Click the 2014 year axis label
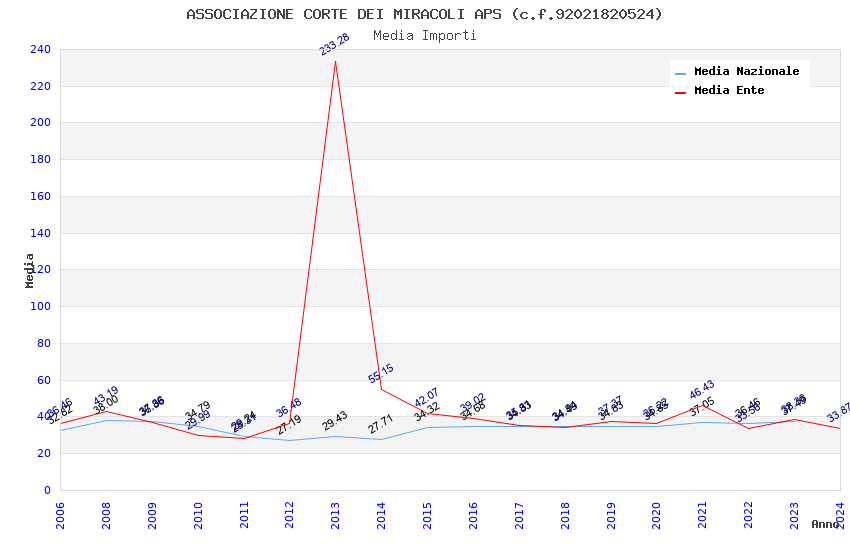 coord(381,515)
